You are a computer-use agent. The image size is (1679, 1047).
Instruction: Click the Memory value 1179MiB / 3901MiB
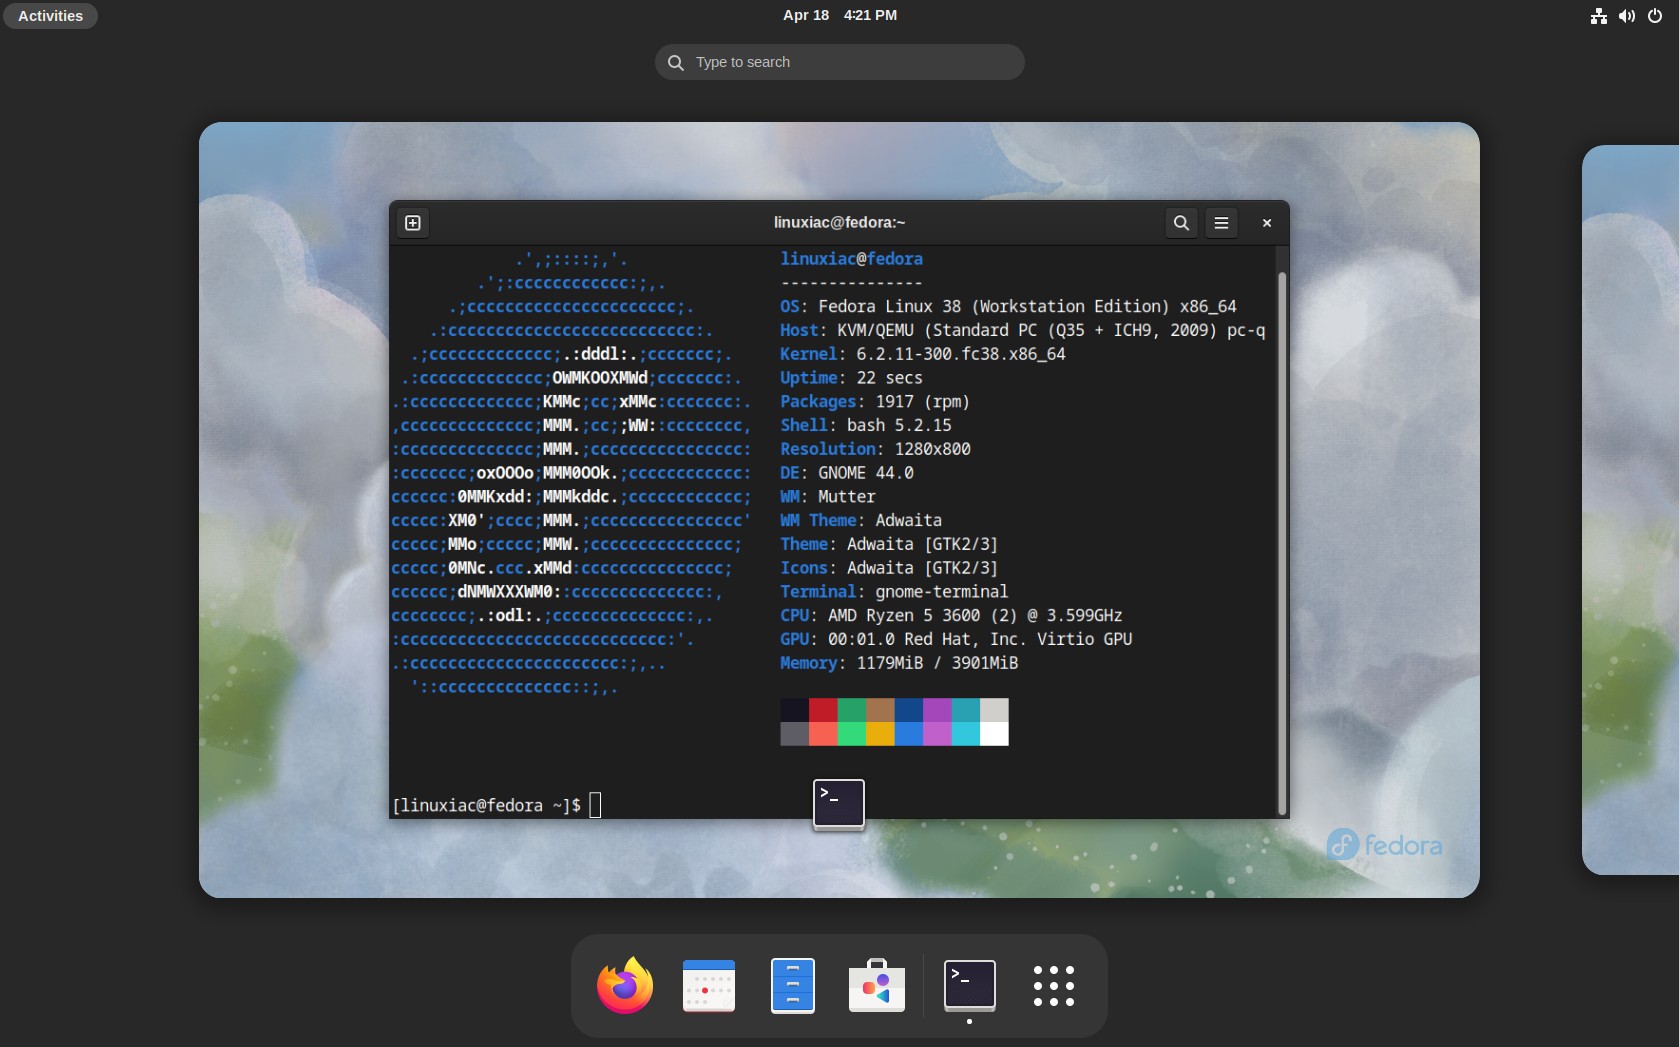[937, 663]
